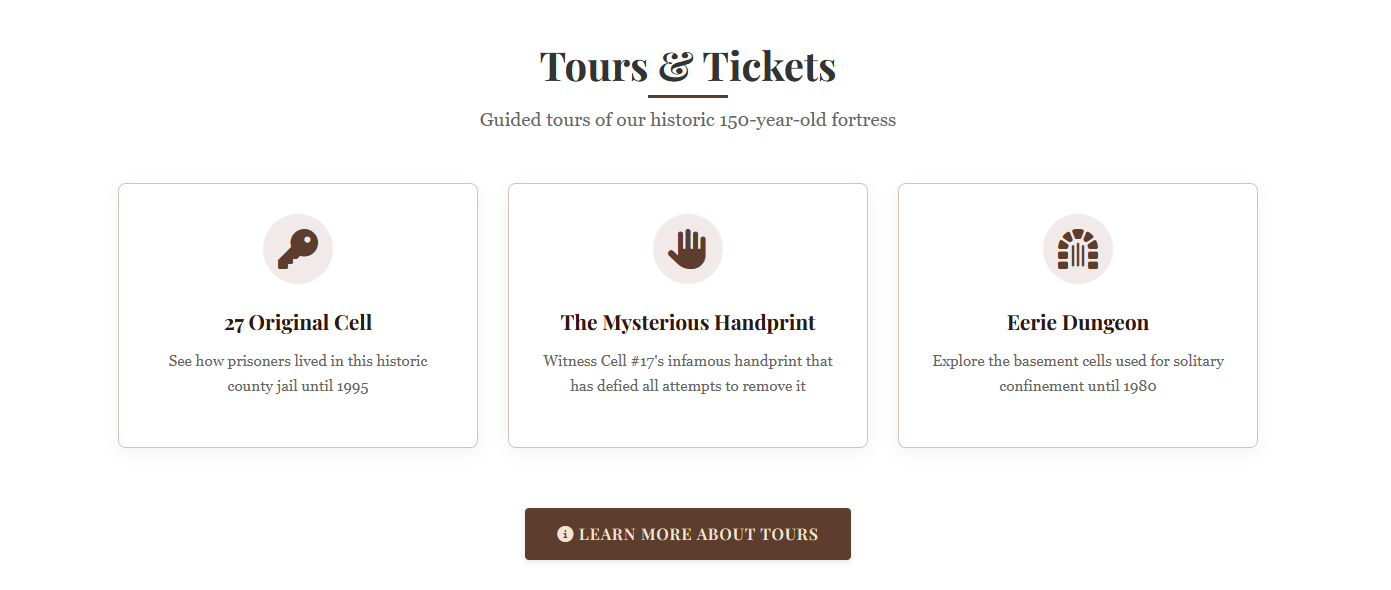Select the text about Cell #17's infamous handprint

pyautogui.click(x=687, y=373)
